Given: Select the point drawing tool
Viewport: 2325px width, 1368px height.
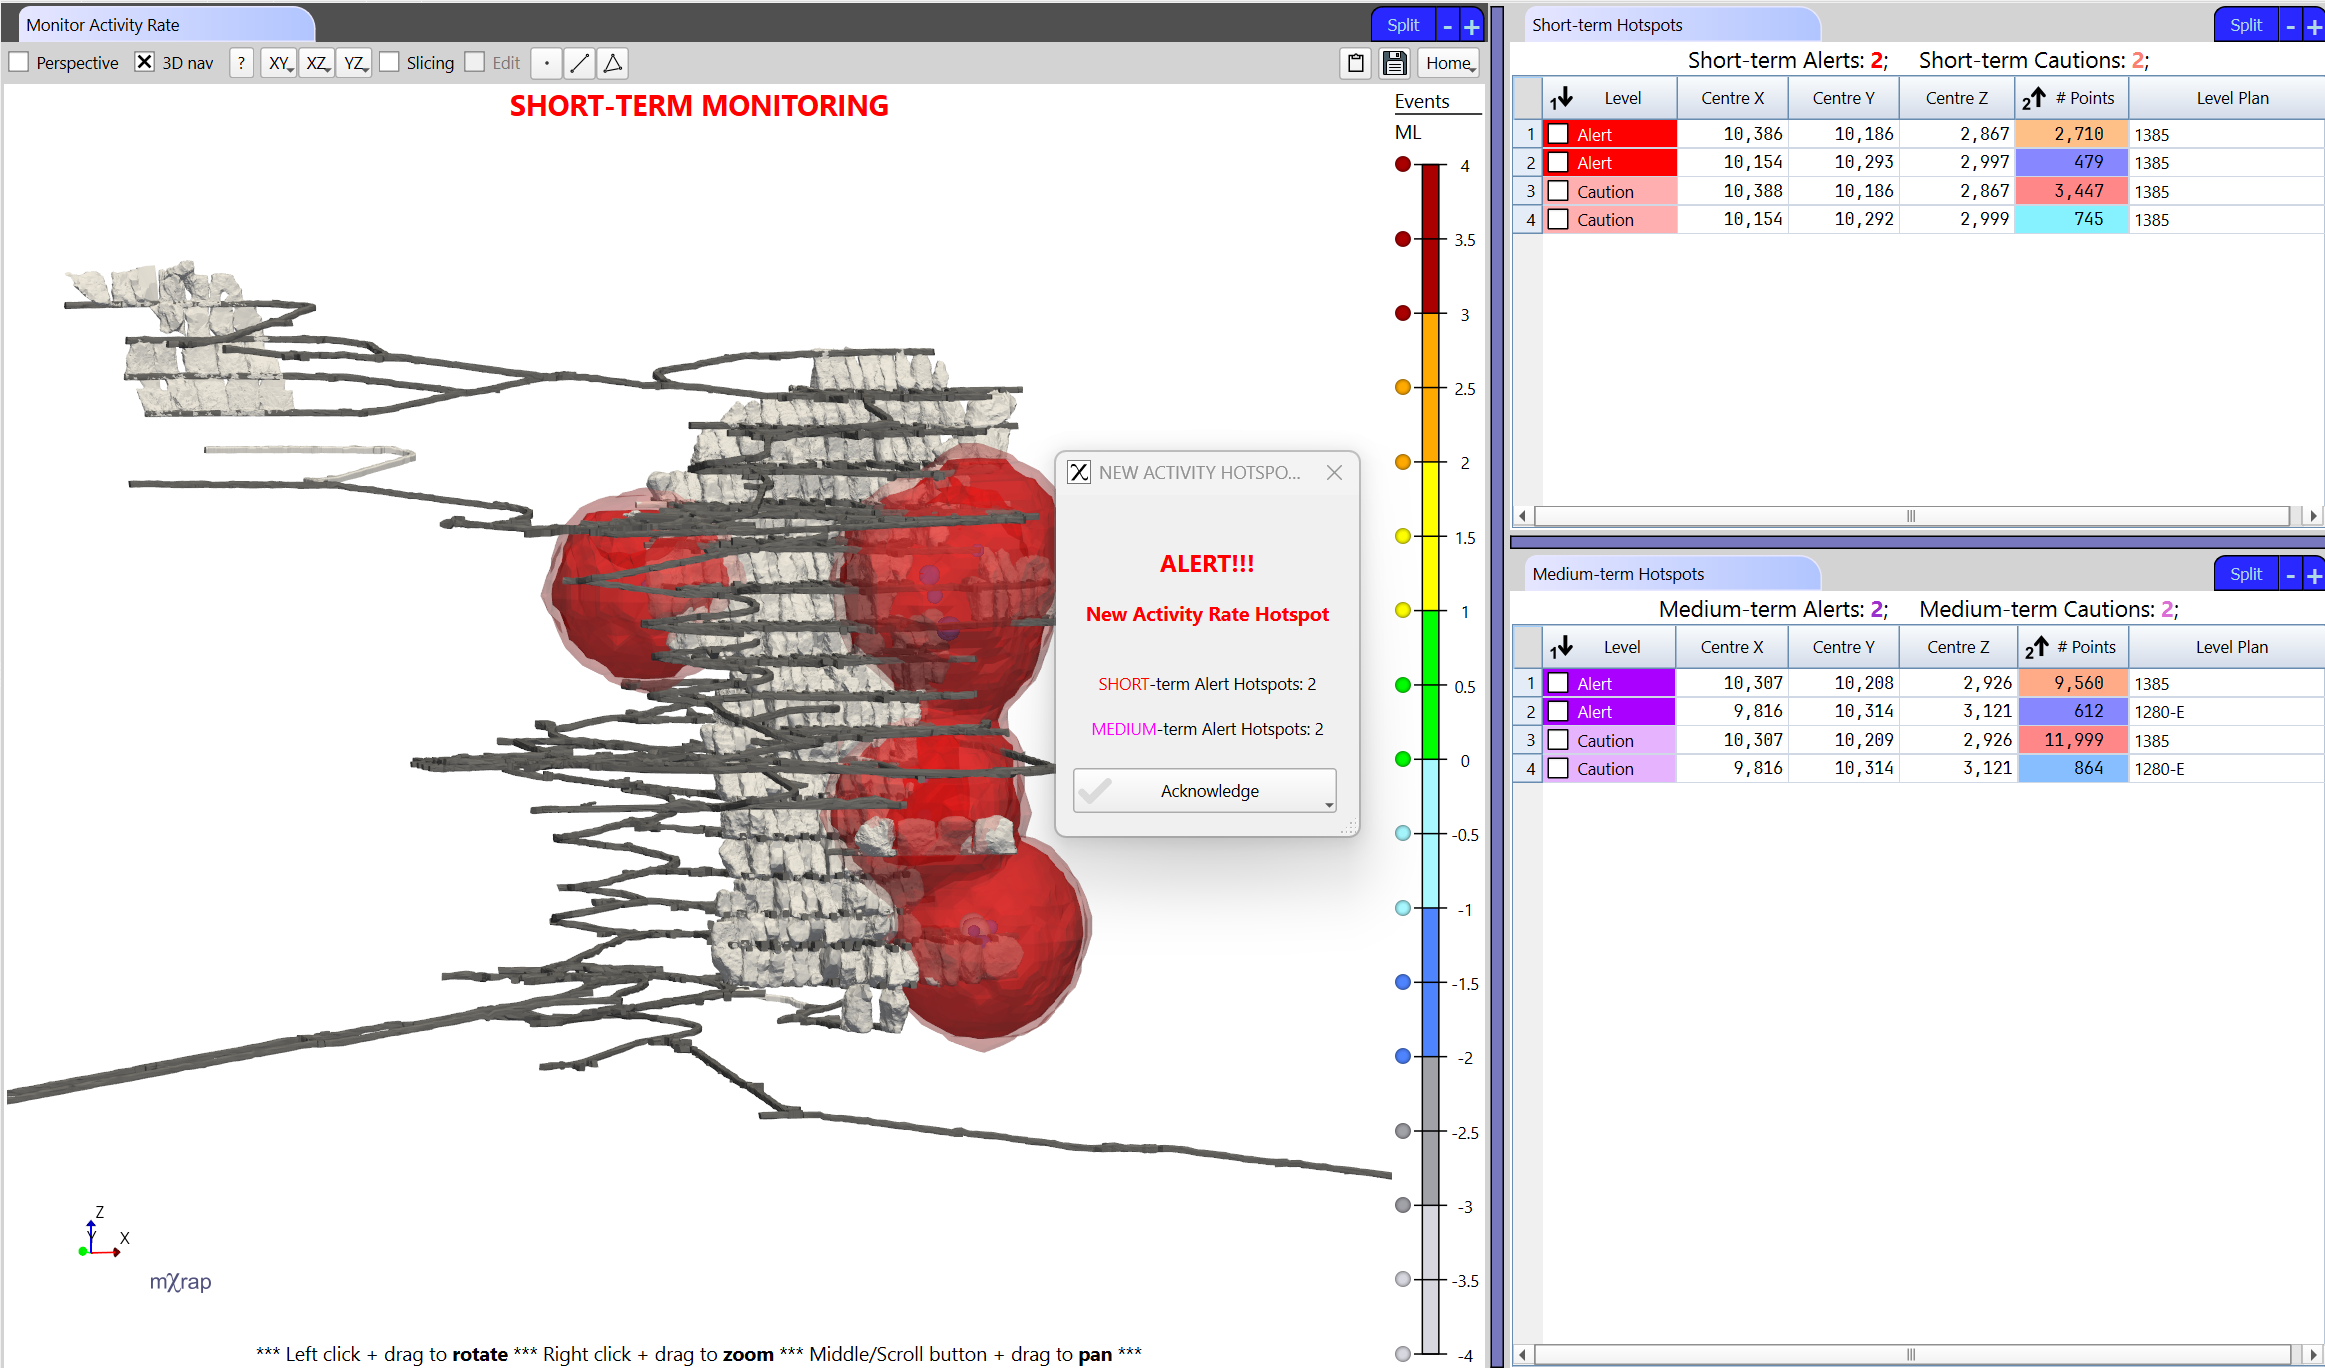Looking at the screenshot, I should coord(546,63).
